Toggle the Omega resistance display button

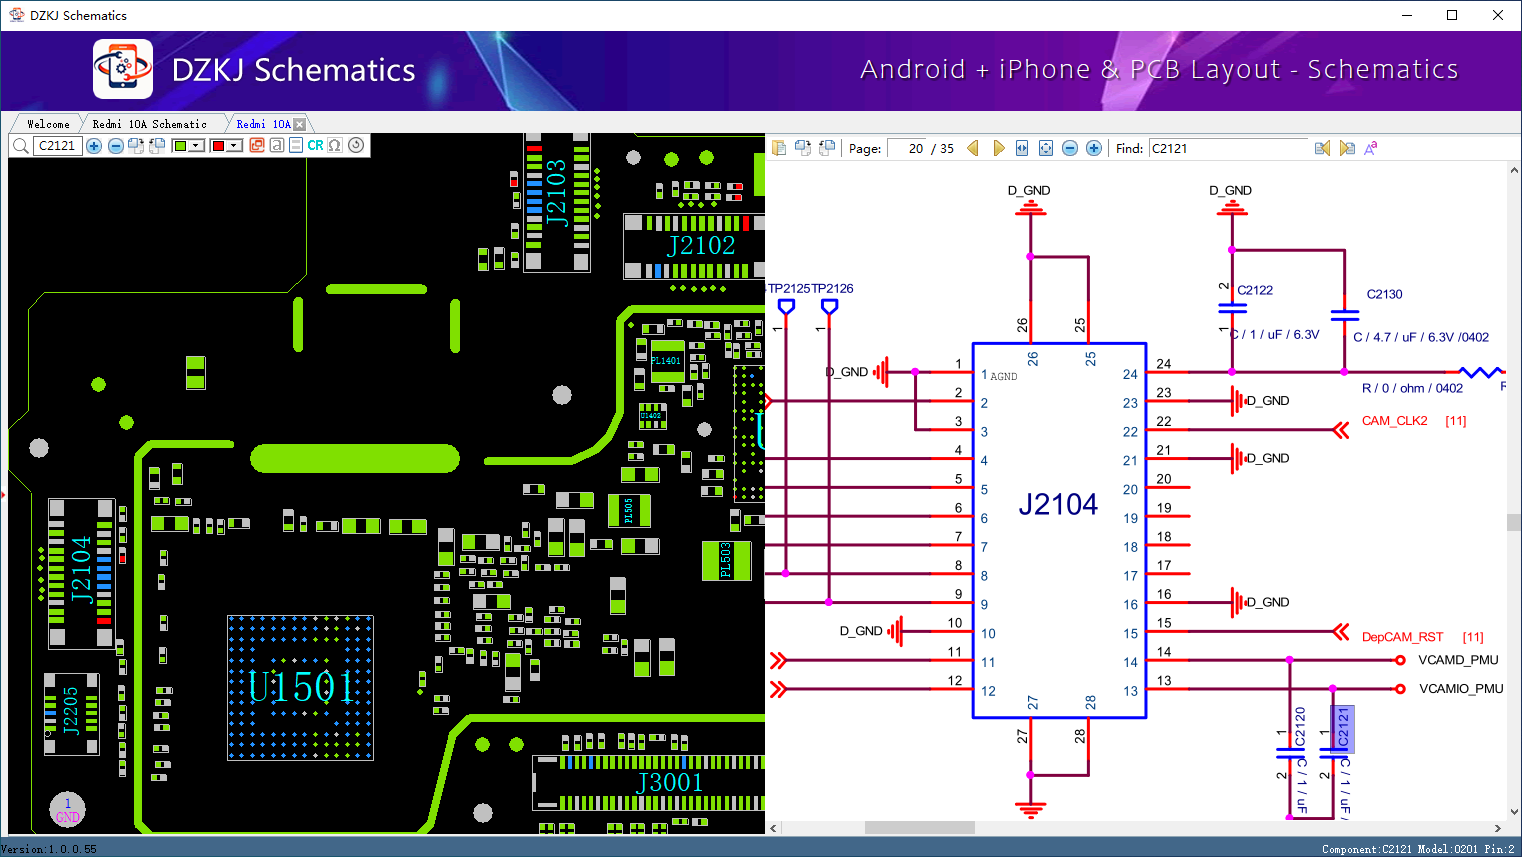coord(335,146)
